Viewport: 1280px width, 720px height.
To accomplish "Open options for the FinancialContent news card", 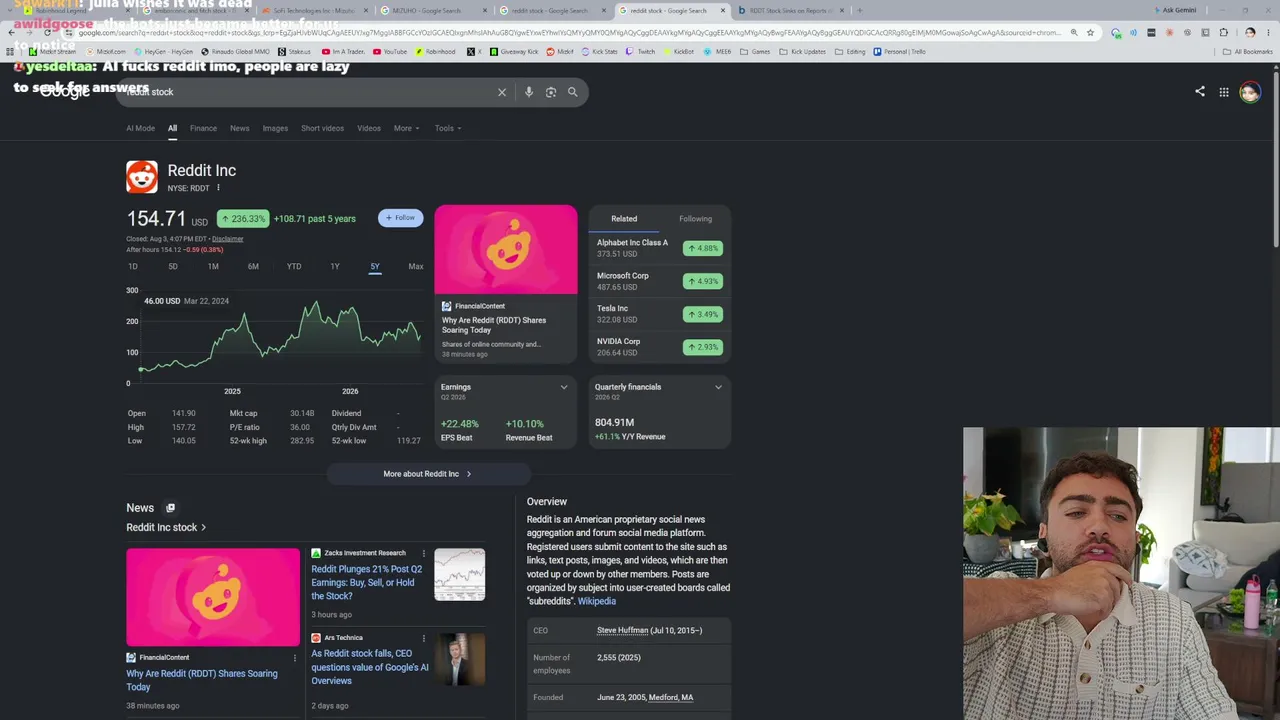I will tap(294, 658).
